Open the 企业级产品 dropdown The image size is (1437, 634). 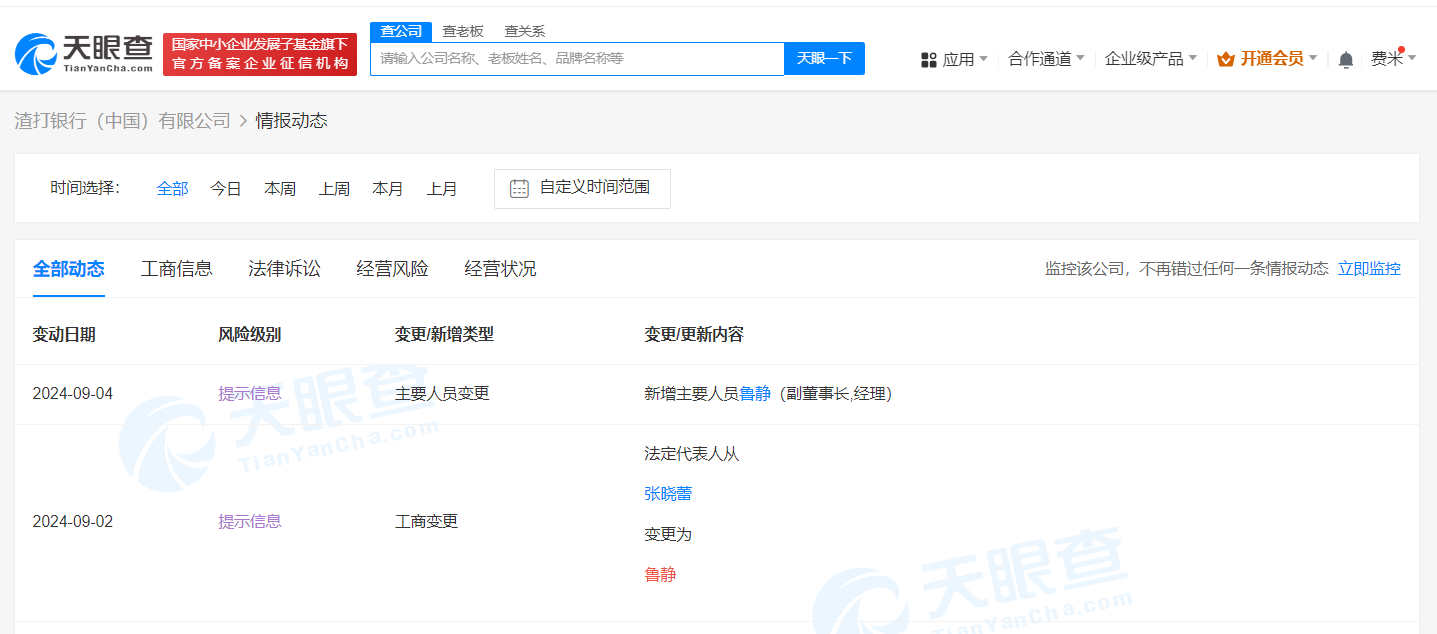[x=1149, y=59]
